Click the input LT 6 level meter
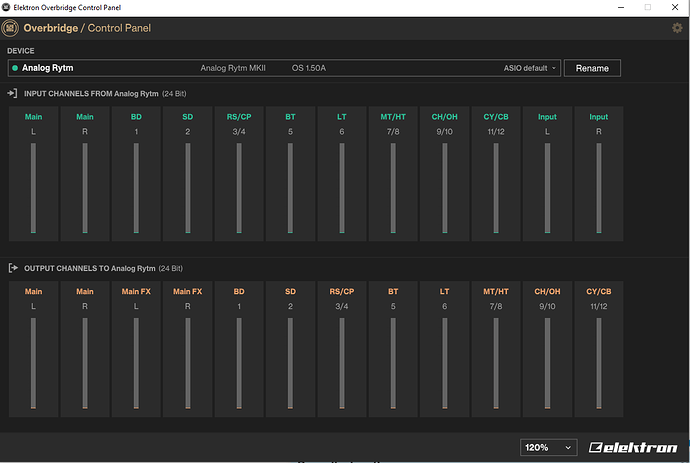 click(342, 188)
